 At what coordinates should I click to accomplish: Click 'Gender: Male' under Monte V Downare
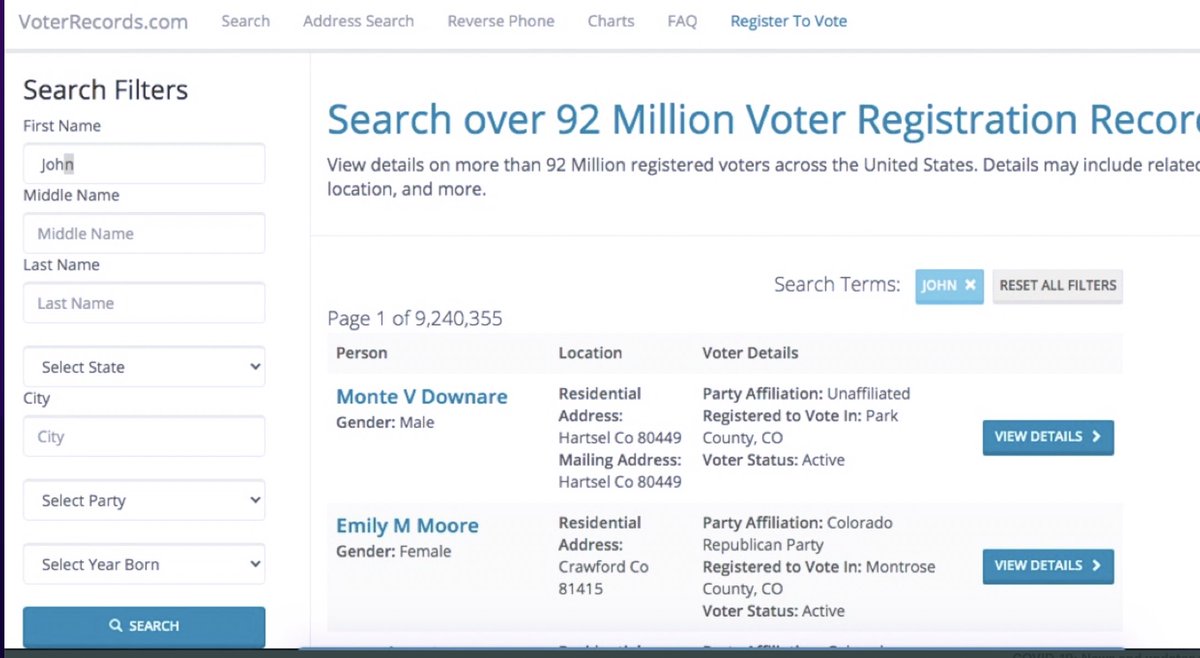pos(385,422)
